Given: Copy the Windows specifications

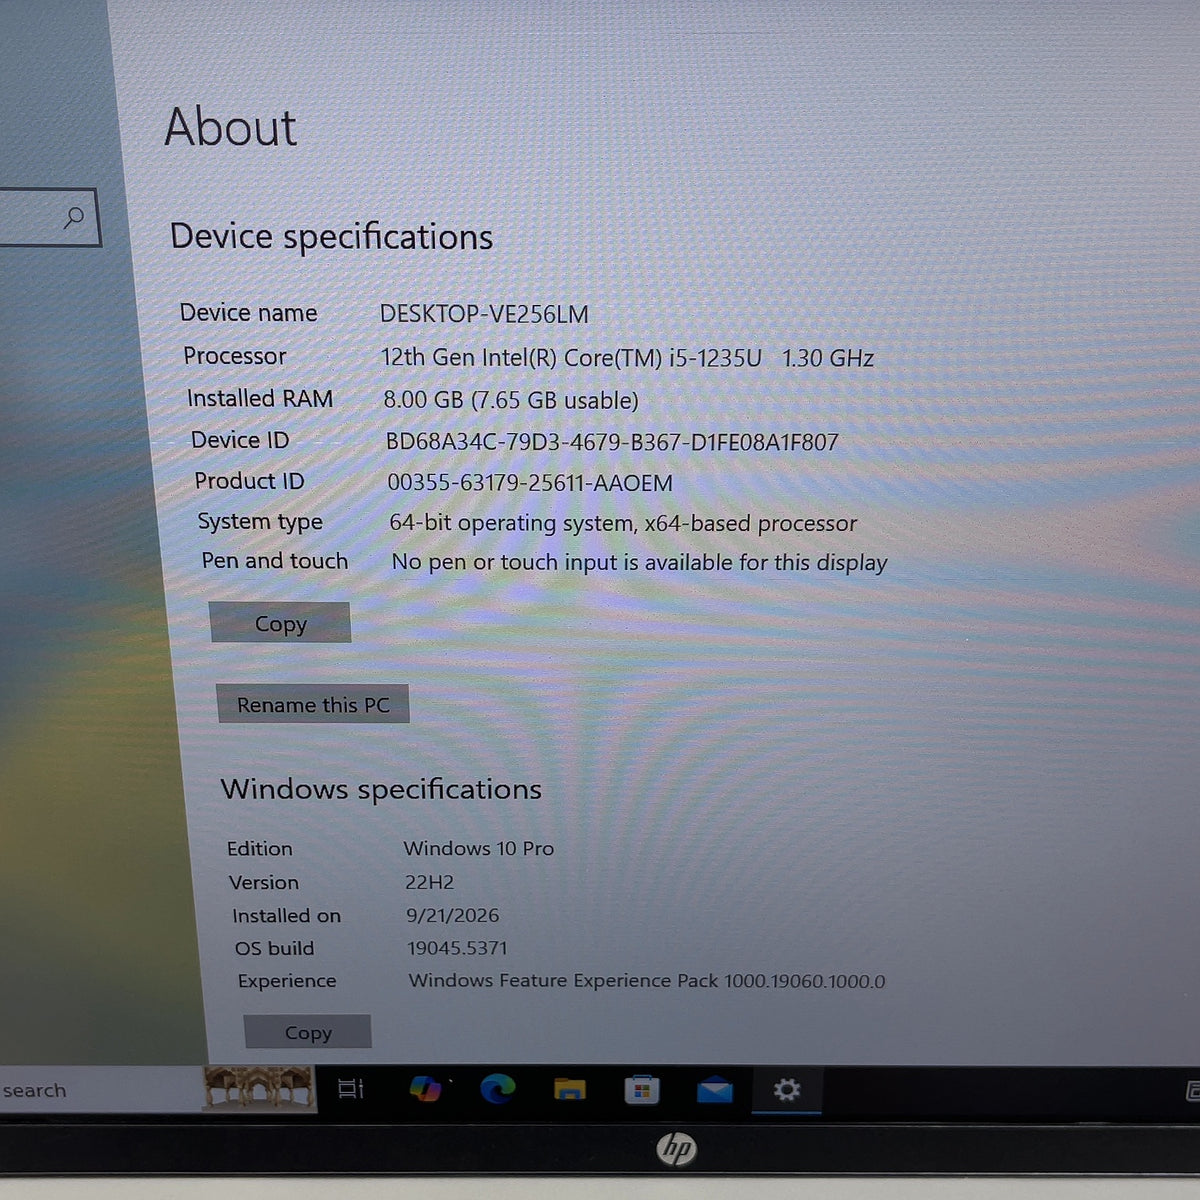Looking at the screenshot, I should (x=308, y=1032).
